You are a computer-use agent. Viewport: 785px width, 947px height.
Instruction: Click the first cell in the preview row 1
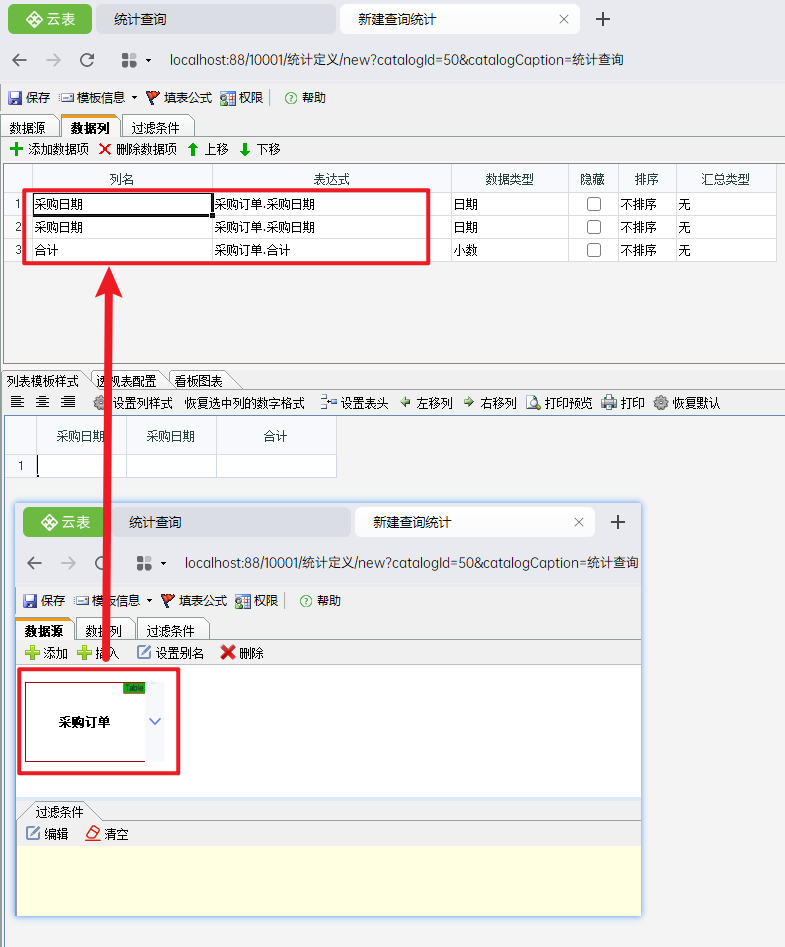pos(82,466)
